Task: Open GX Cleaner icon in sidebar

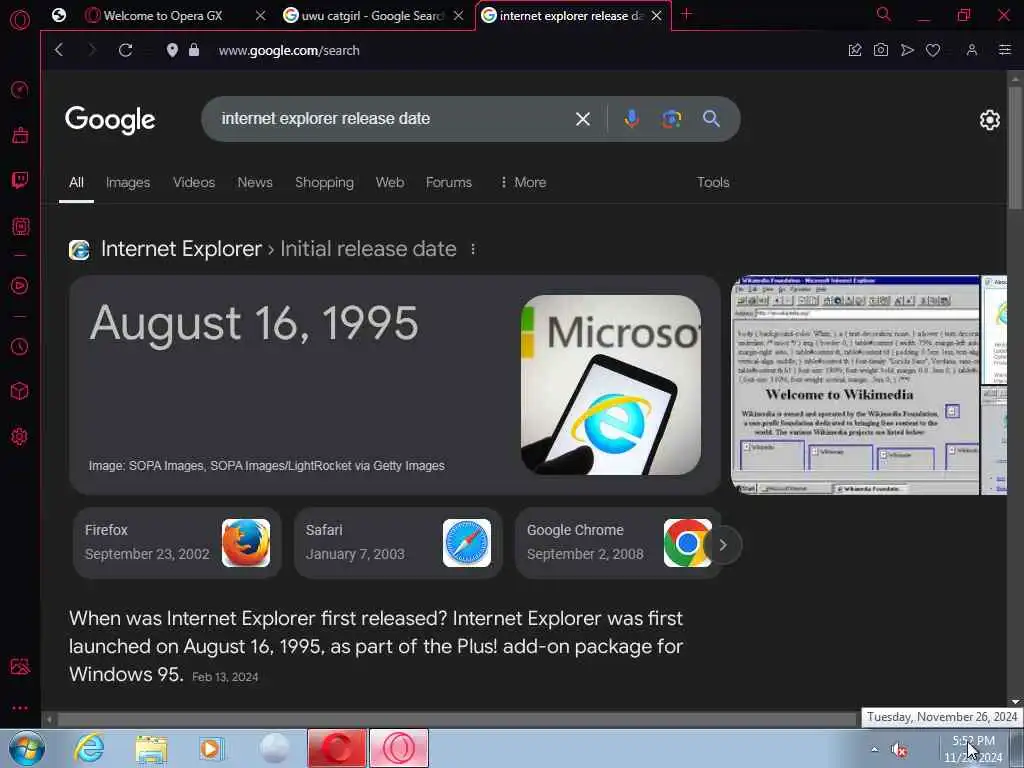Action: pyautogui.click(x=20, y=135)
